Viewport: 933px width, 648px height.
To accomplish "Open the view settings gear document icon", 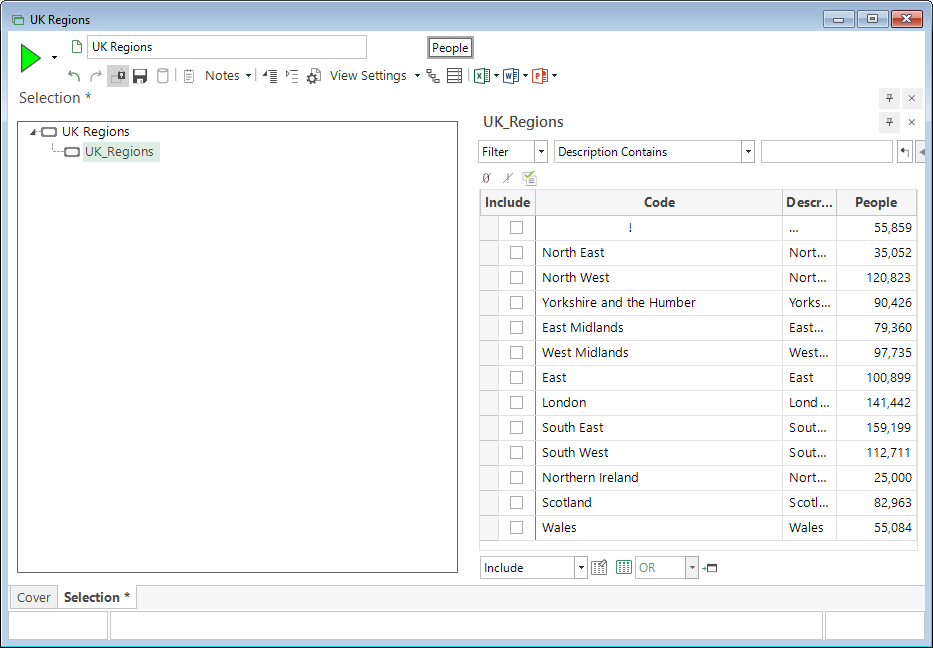I will coord(314,76).
